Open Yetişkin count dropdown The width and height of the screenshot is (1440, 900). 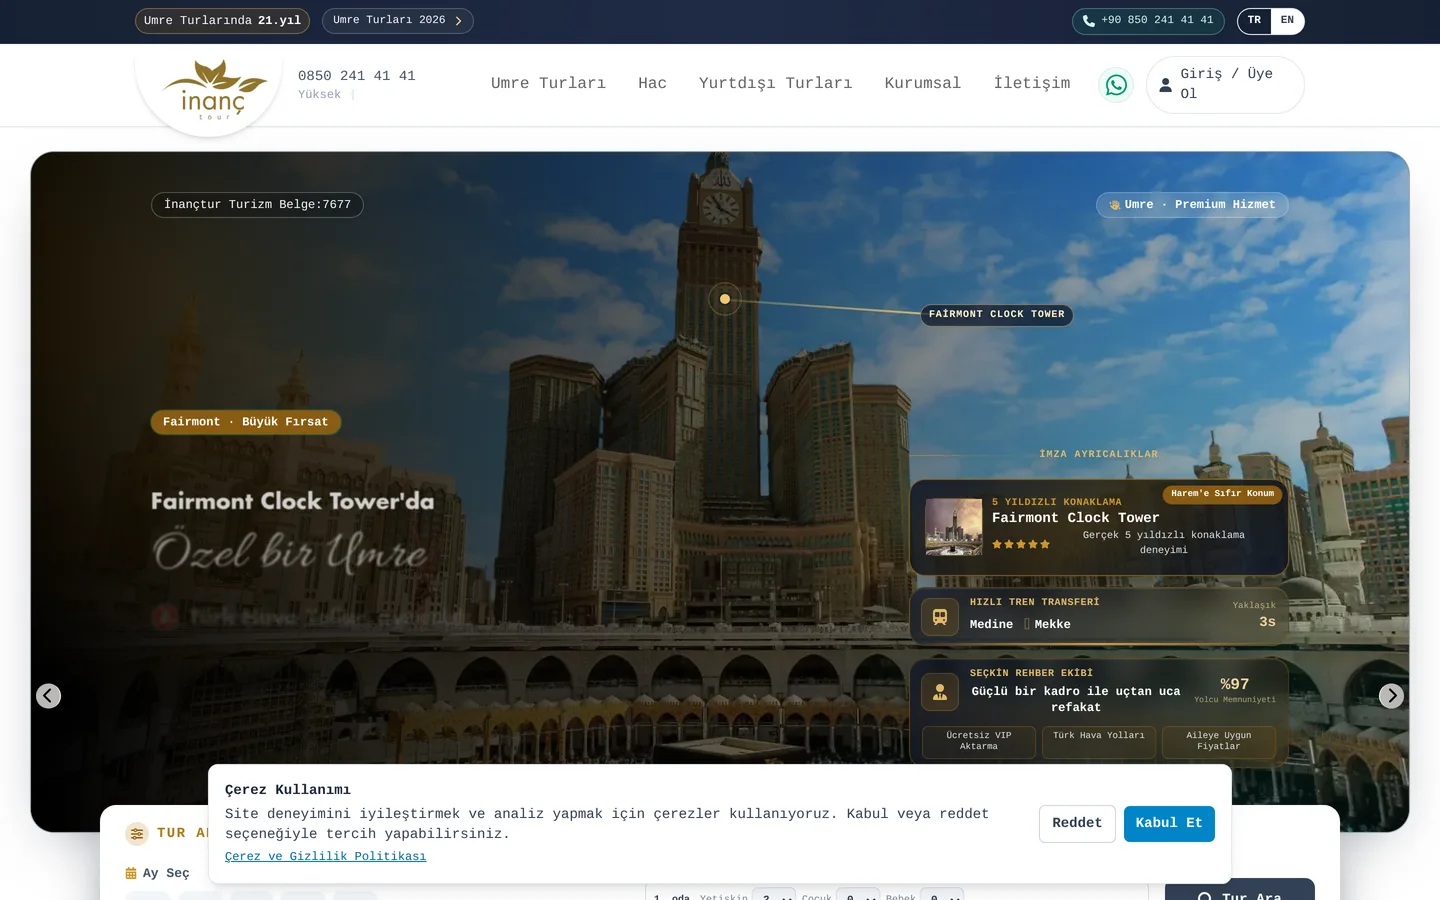(x=774, y=894)
